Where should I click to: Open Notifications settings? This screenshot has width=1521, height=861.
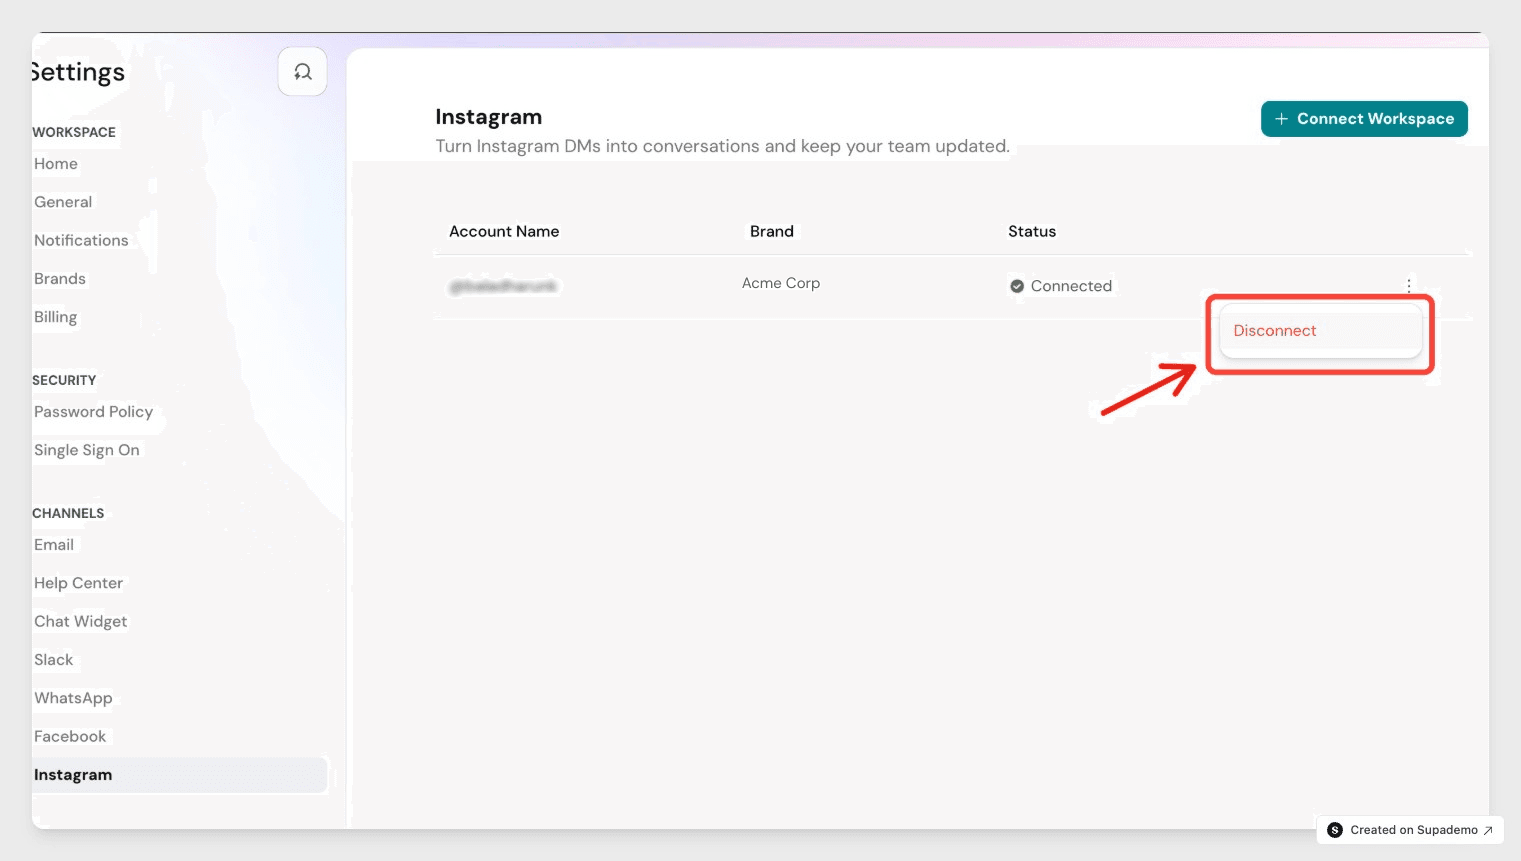pos(81,240)
